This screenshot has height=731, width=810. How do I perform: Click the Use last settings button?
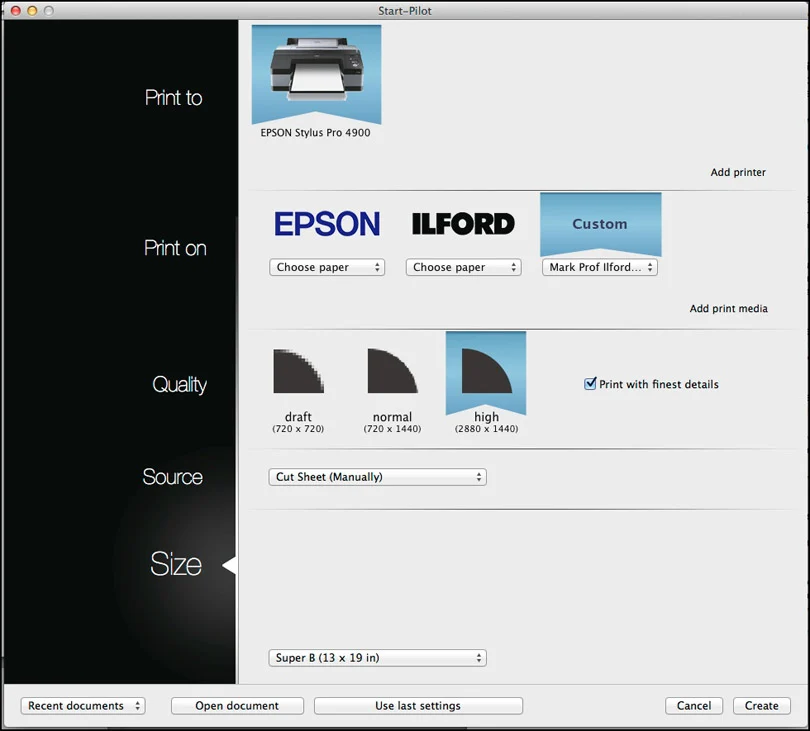(418, 706)
